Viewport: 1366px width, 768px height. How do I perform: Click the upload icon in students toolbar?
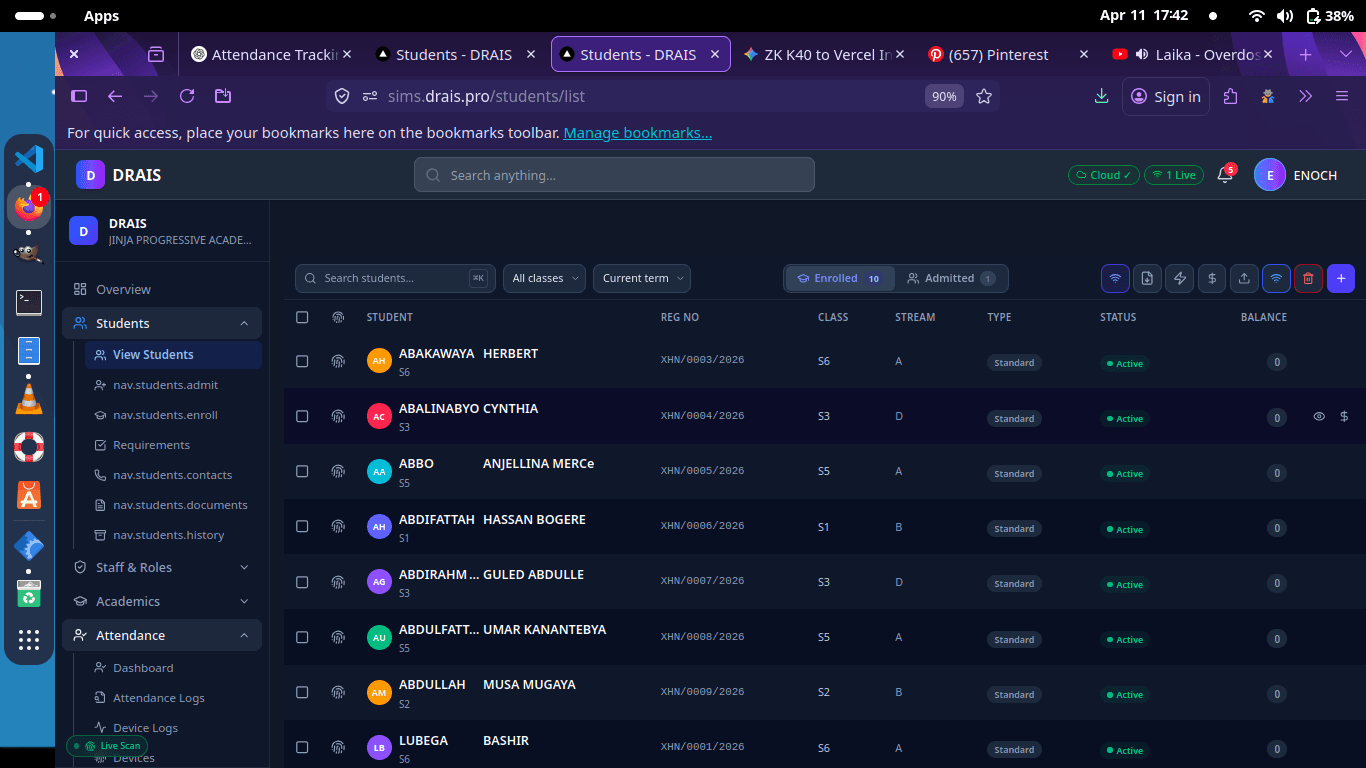click(1244, 278)
